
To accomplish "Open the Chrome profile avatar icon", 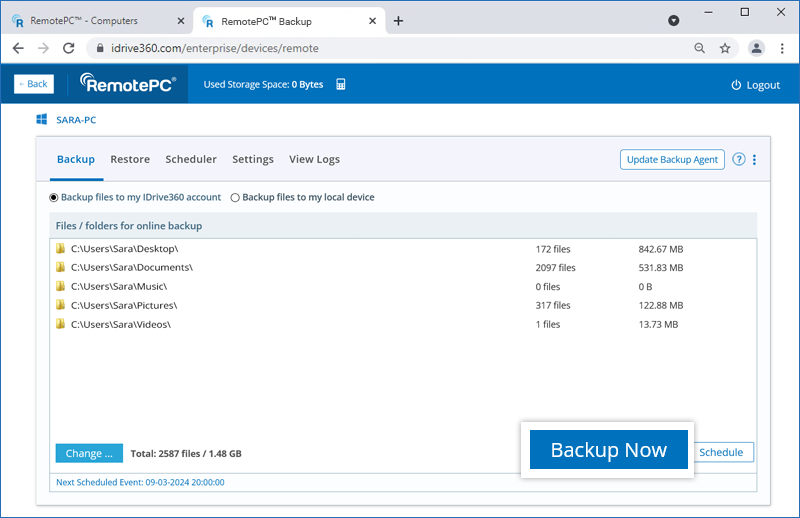I will [x=757, y=47].
